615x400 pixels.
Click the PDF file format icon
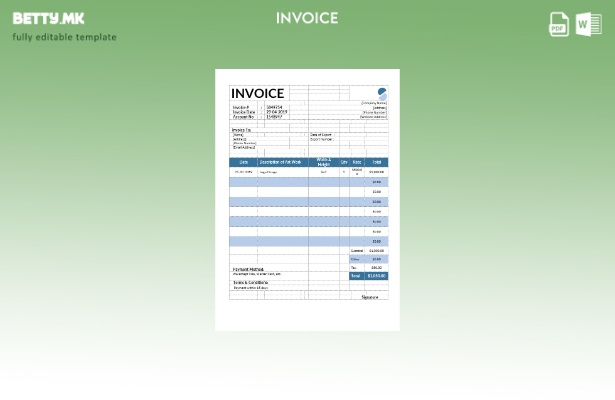[559, 25]
